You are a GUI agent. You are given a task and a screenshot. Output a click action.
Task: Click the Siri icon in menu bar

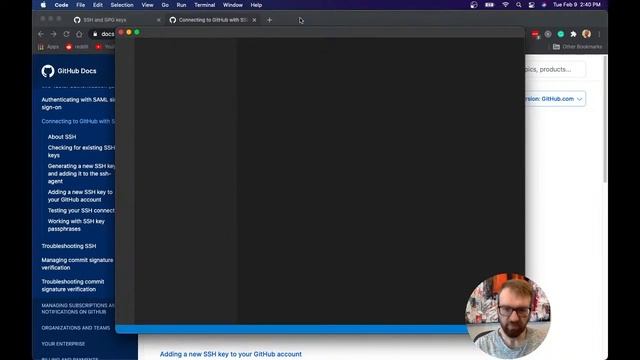[544, 5]
